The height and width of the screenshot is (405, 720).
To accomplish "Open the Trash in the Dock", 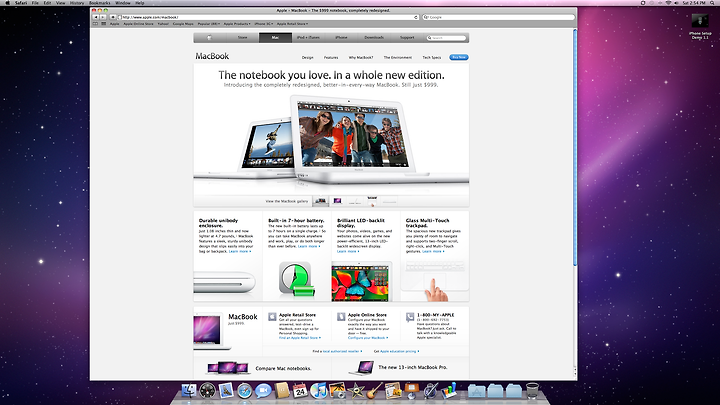I will [532, 391].
